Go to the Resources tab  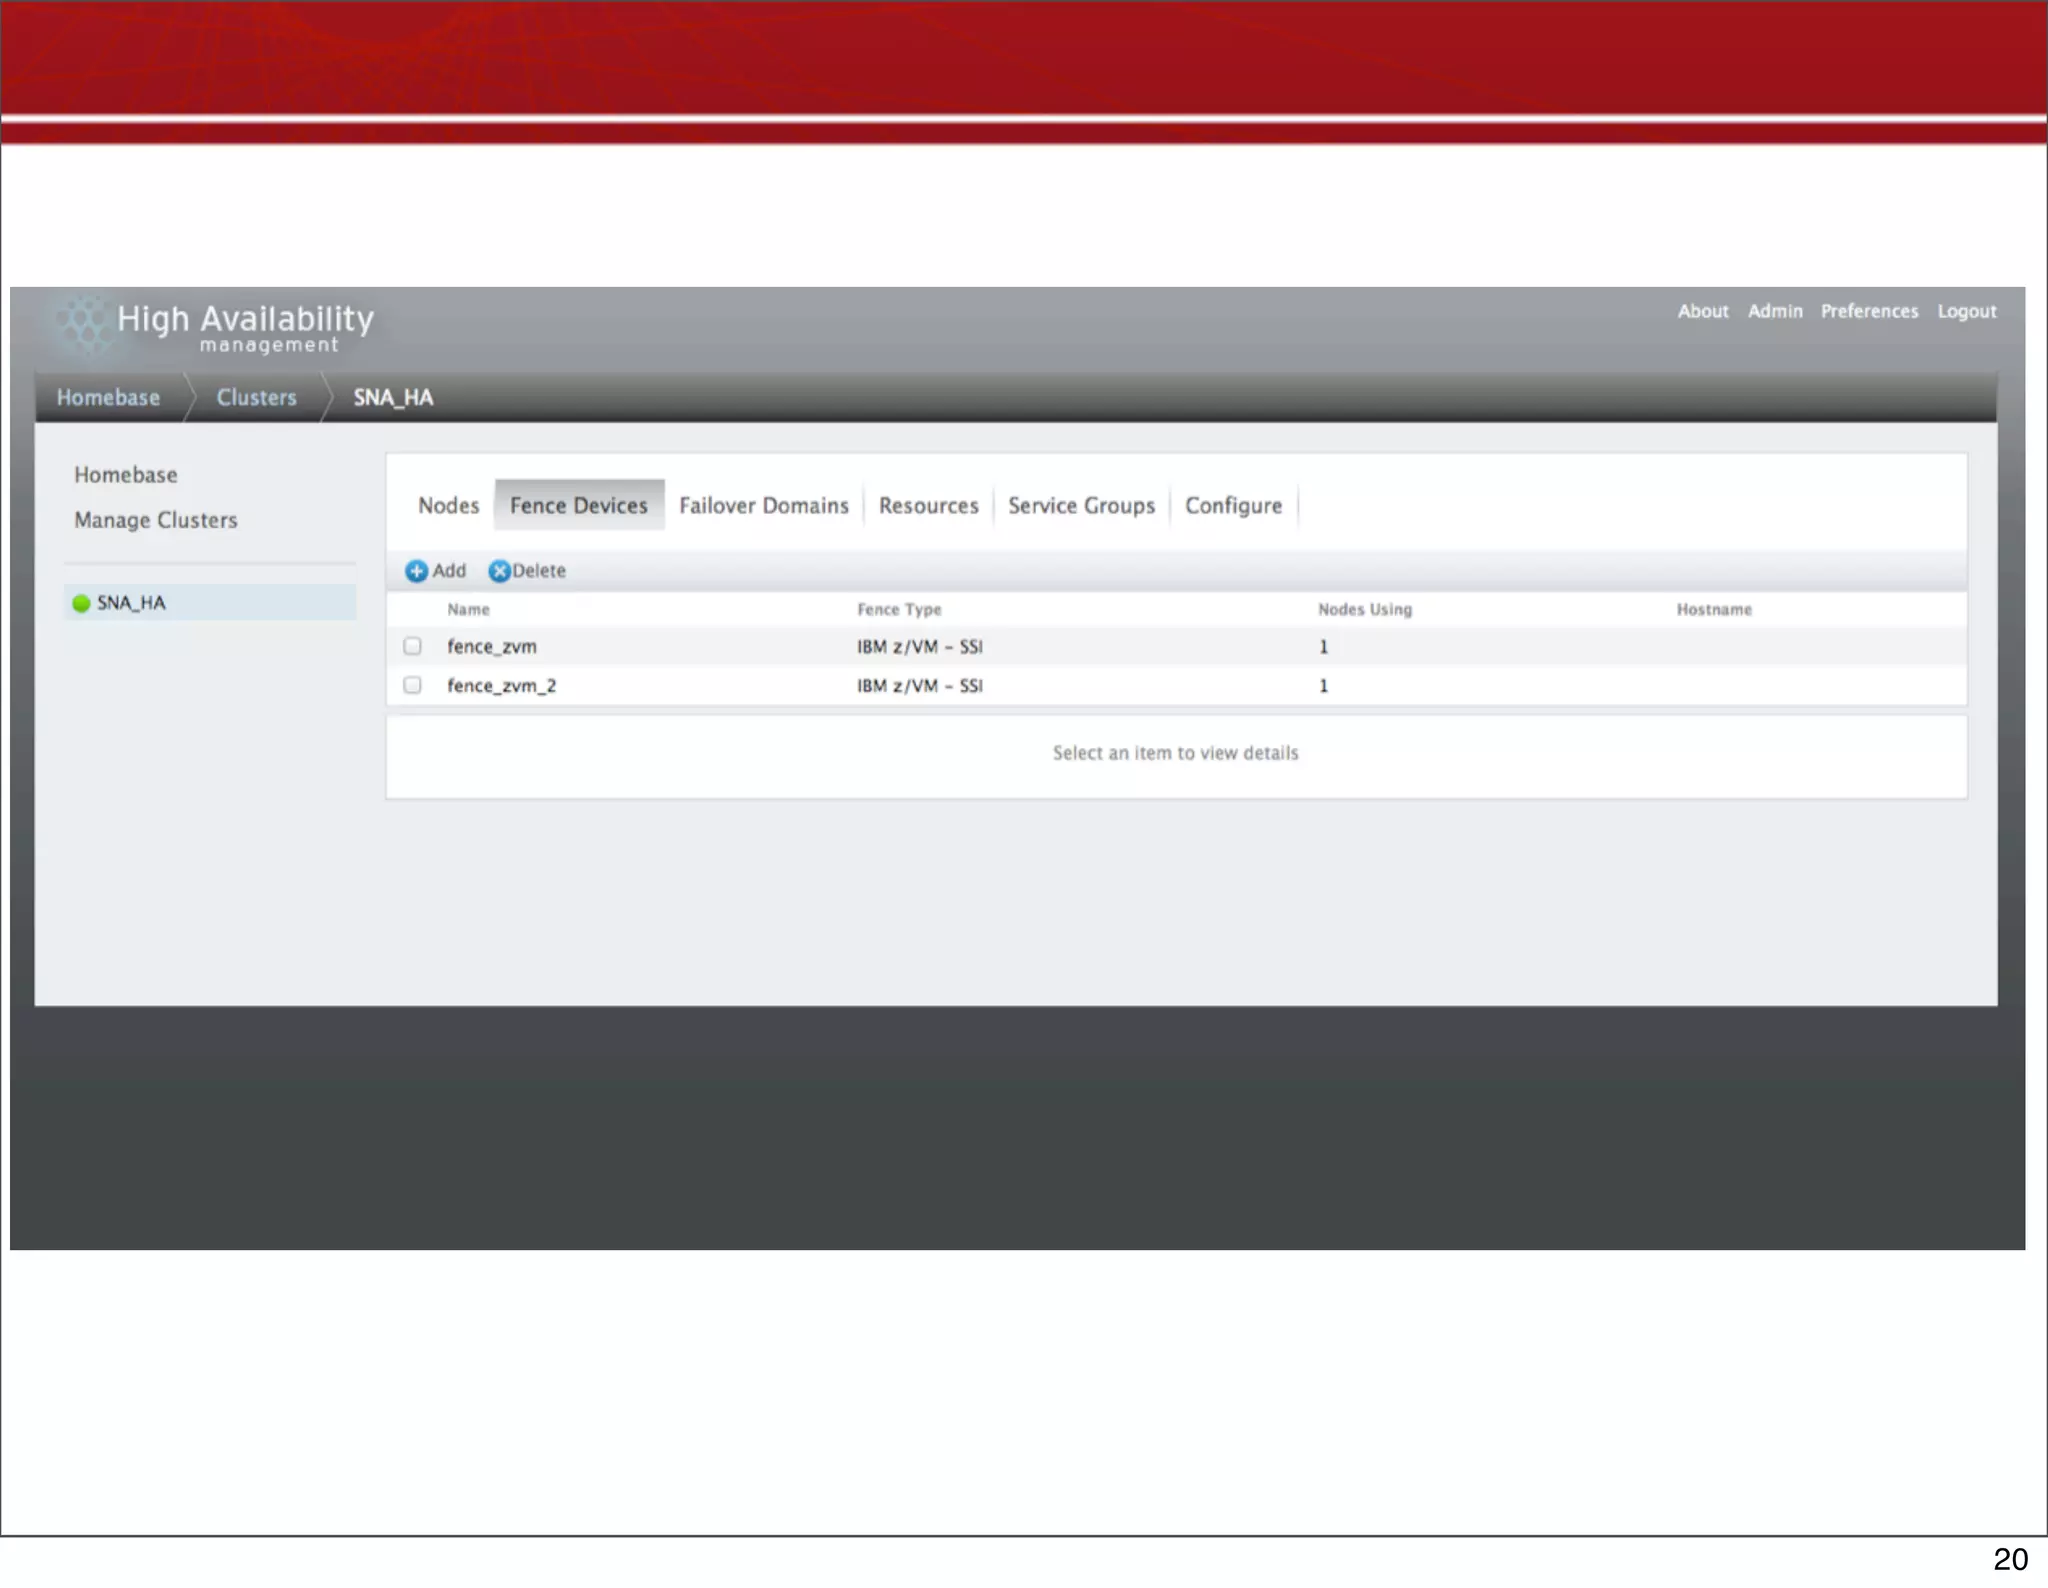tap(928, 506)
